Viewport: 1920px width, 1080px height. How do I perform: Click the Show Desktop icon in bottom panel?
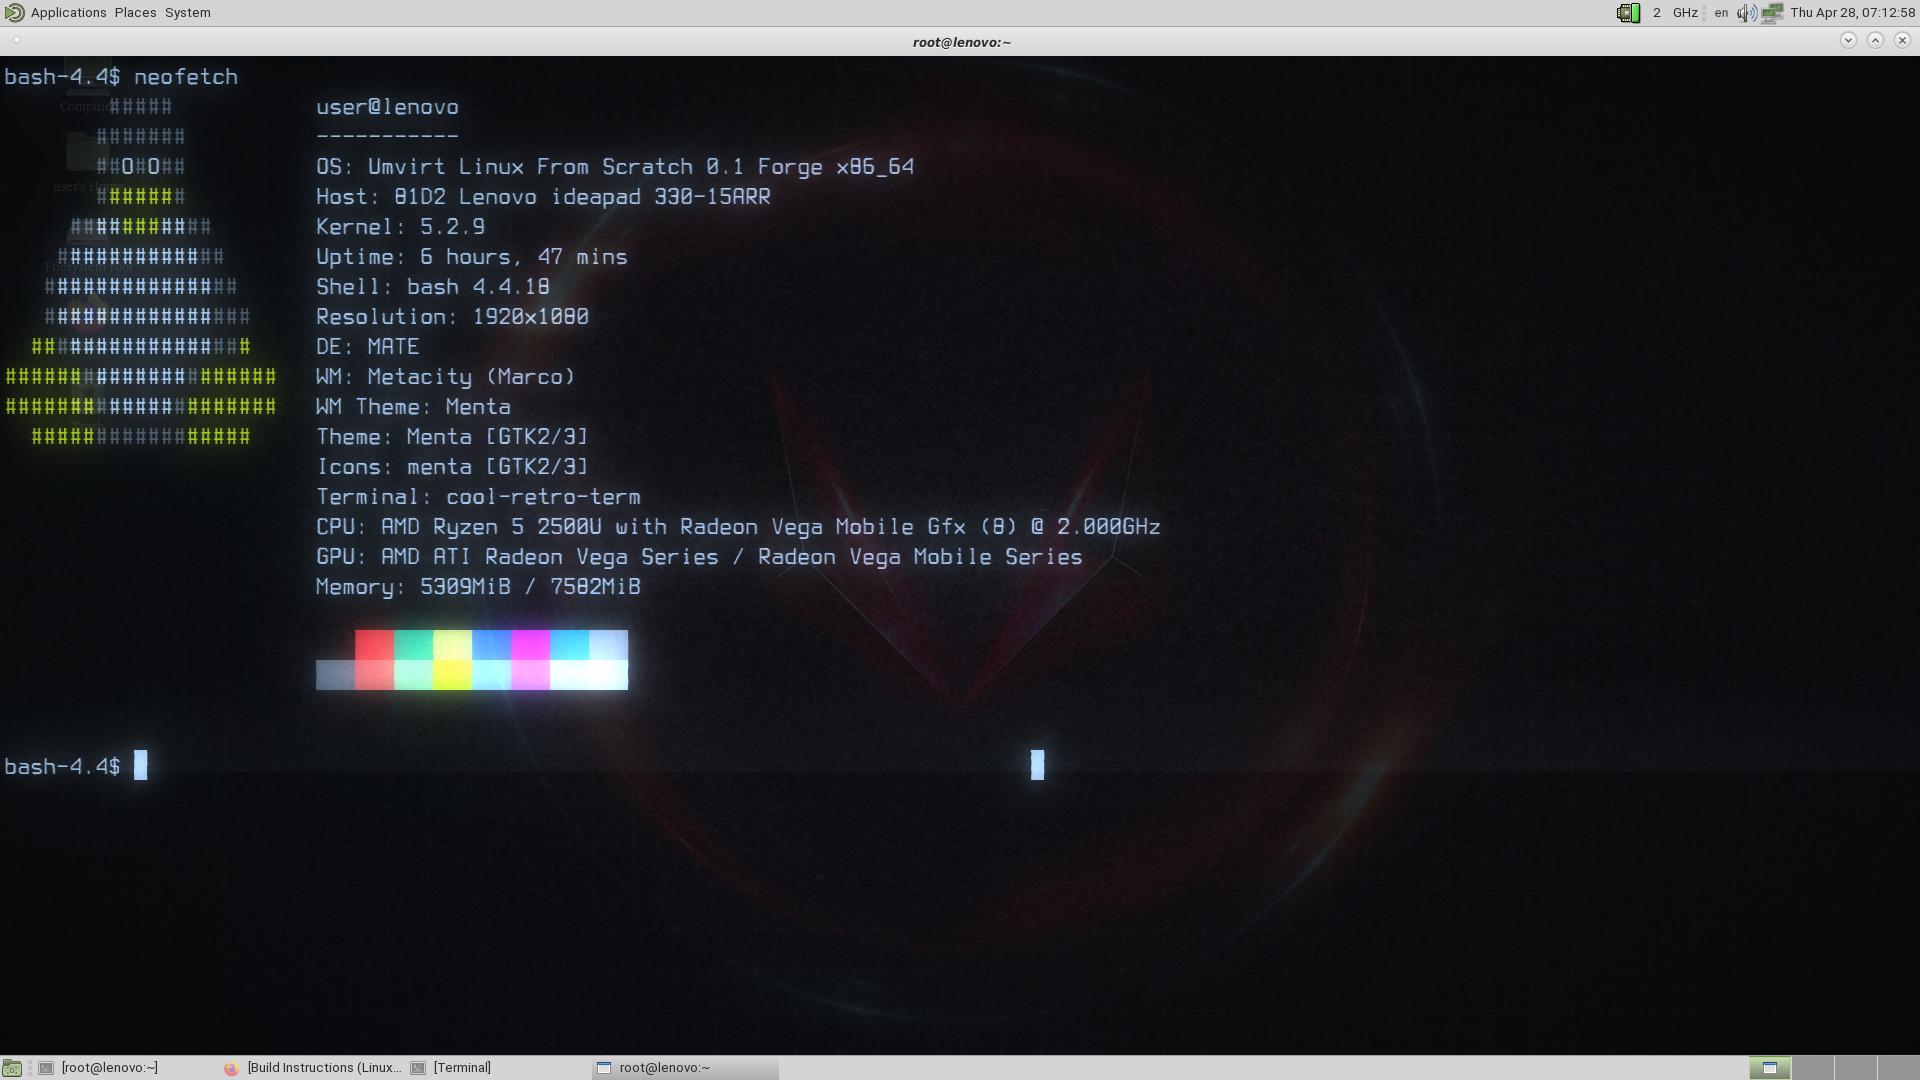click(12, 1068)
